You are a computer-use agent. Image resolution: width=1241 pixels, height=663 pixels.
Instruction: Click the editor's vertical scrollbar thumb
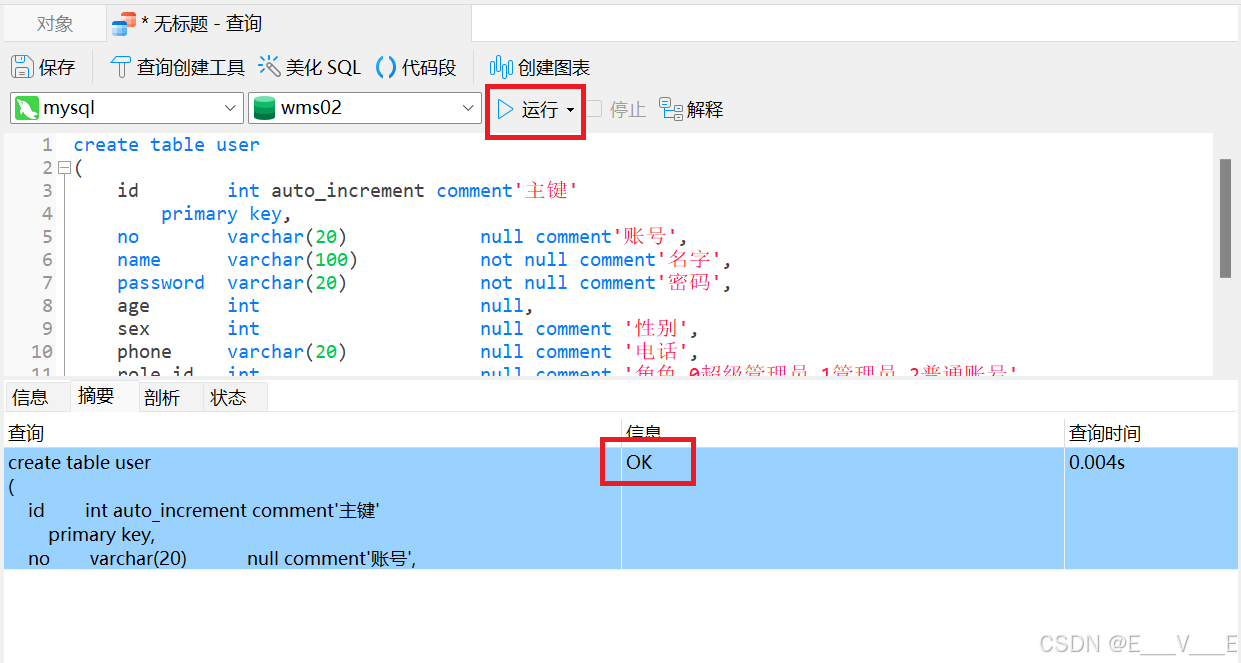[x=1225, y=218]
